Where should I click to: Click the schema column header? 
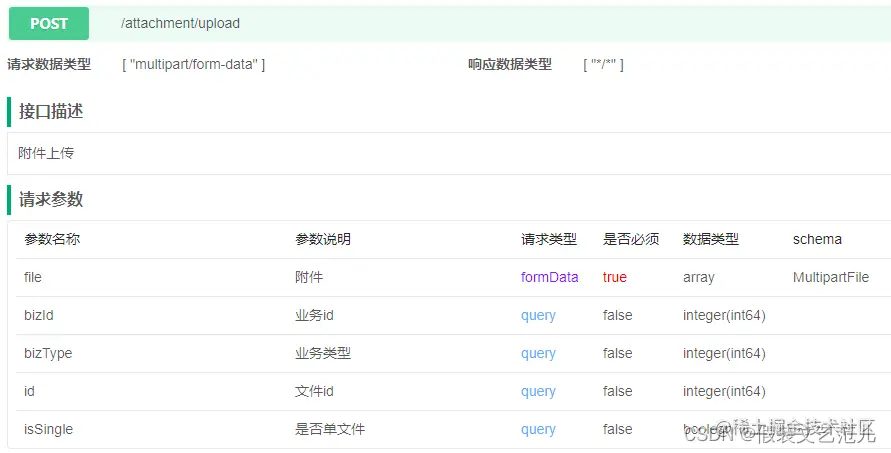pyautogui.click(x=817, y=239)
